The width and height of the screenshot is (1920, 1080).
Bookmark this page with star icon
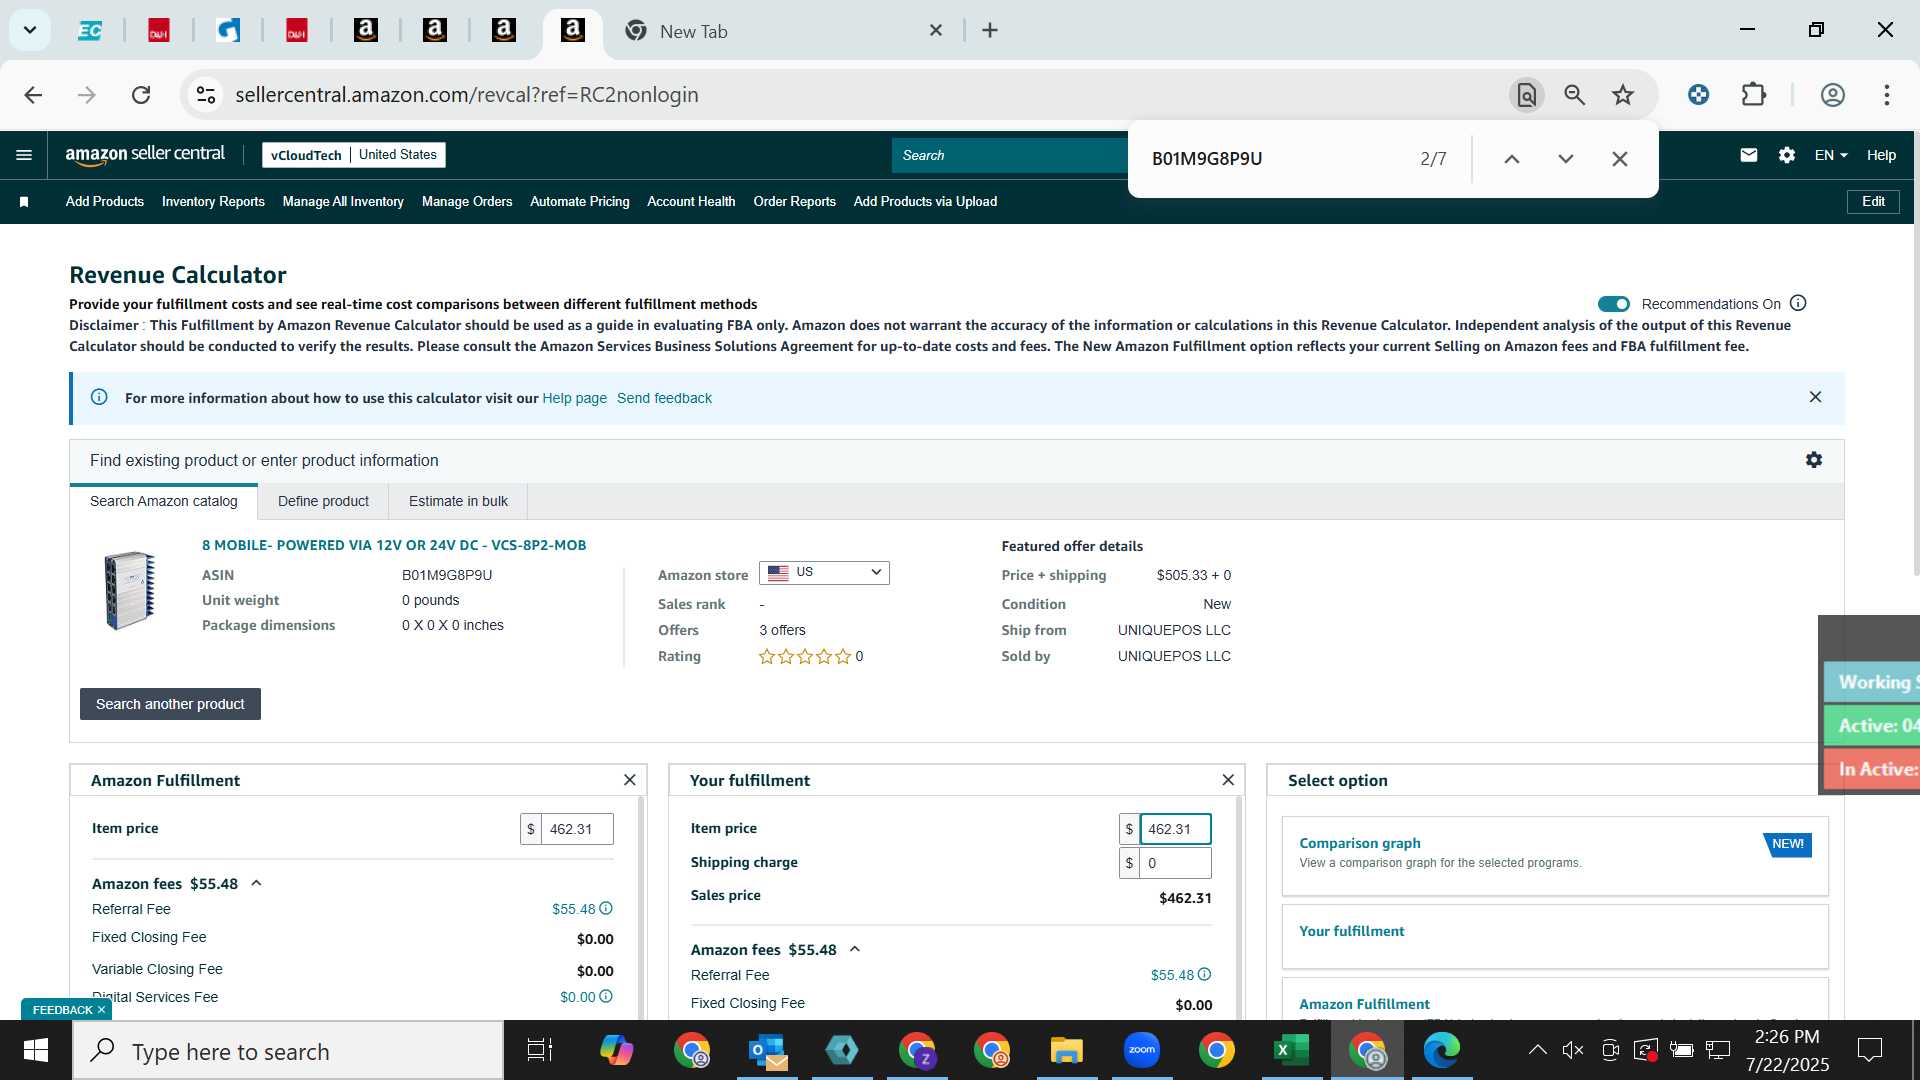(x=1623, y=95)
